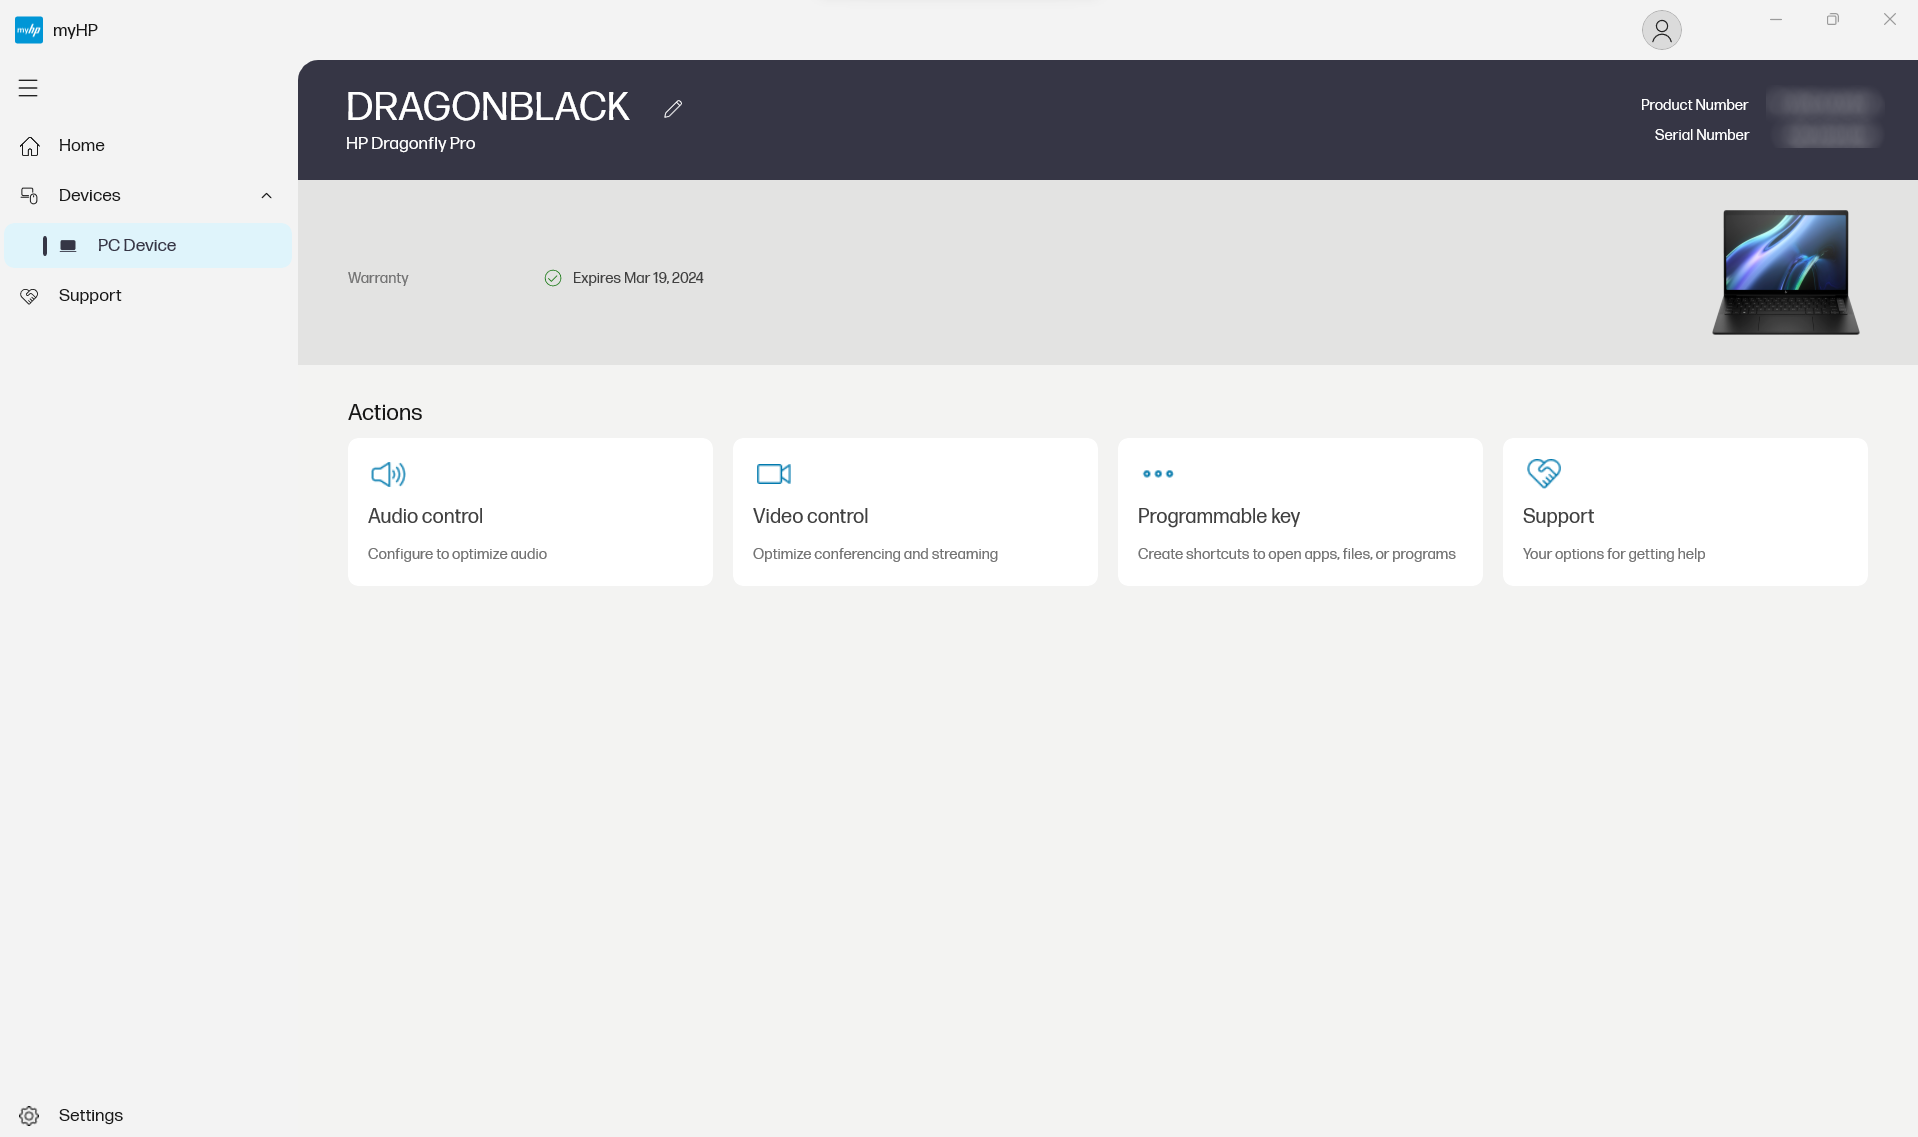Click the Settings gear icon
Viewport: 1918px width, 1137px height.
[29, 1116]
